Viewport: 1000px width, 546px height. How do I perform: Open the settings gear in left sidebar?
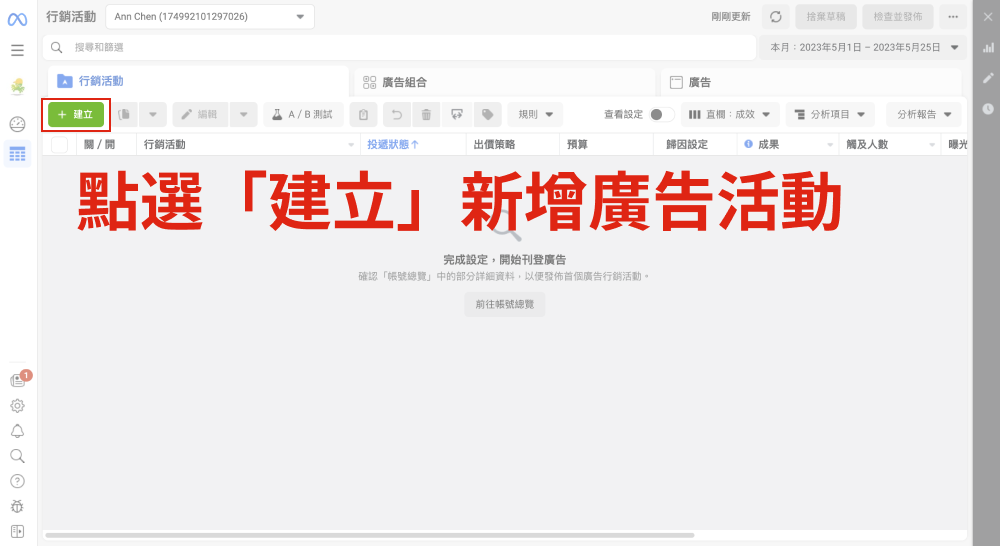pos(17,406)
